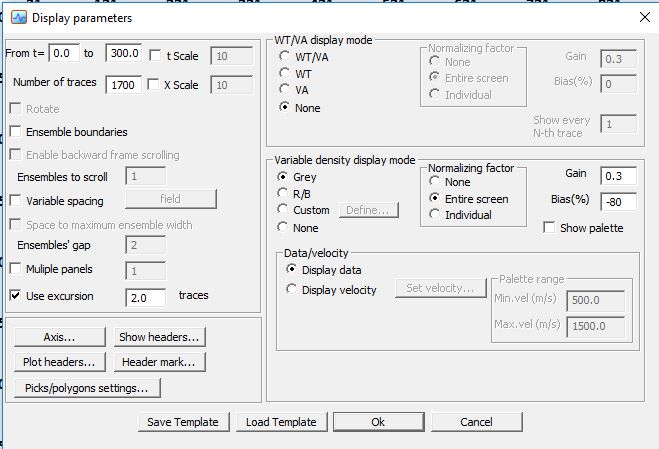This screenshot has width=659, height=449.
Task: Select R/B variable density mode
Action: point(282,193)
